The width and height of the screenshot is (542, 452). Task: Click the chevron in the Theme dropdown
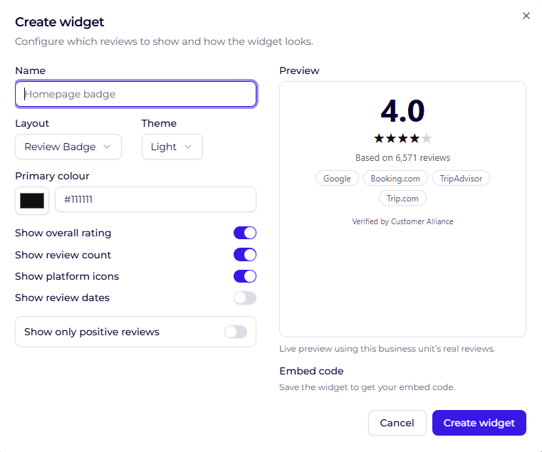(x=188, y=147)
